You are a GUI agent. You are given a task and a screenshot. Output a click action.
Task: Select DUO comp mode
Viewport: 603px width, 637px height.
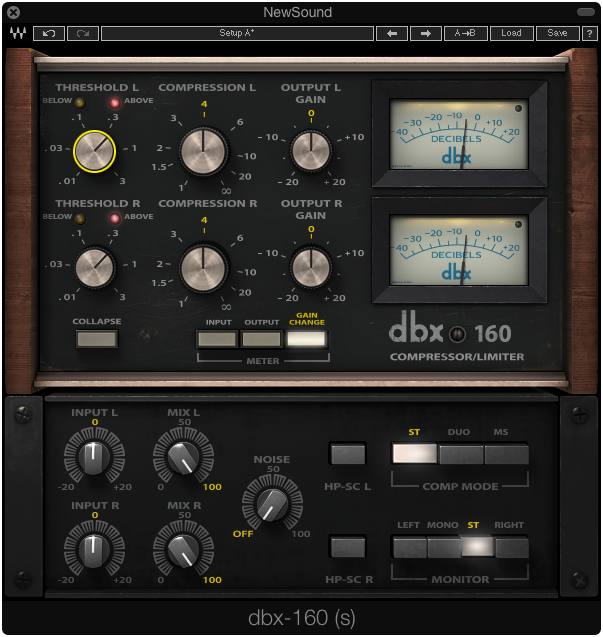tap(461, 453)
